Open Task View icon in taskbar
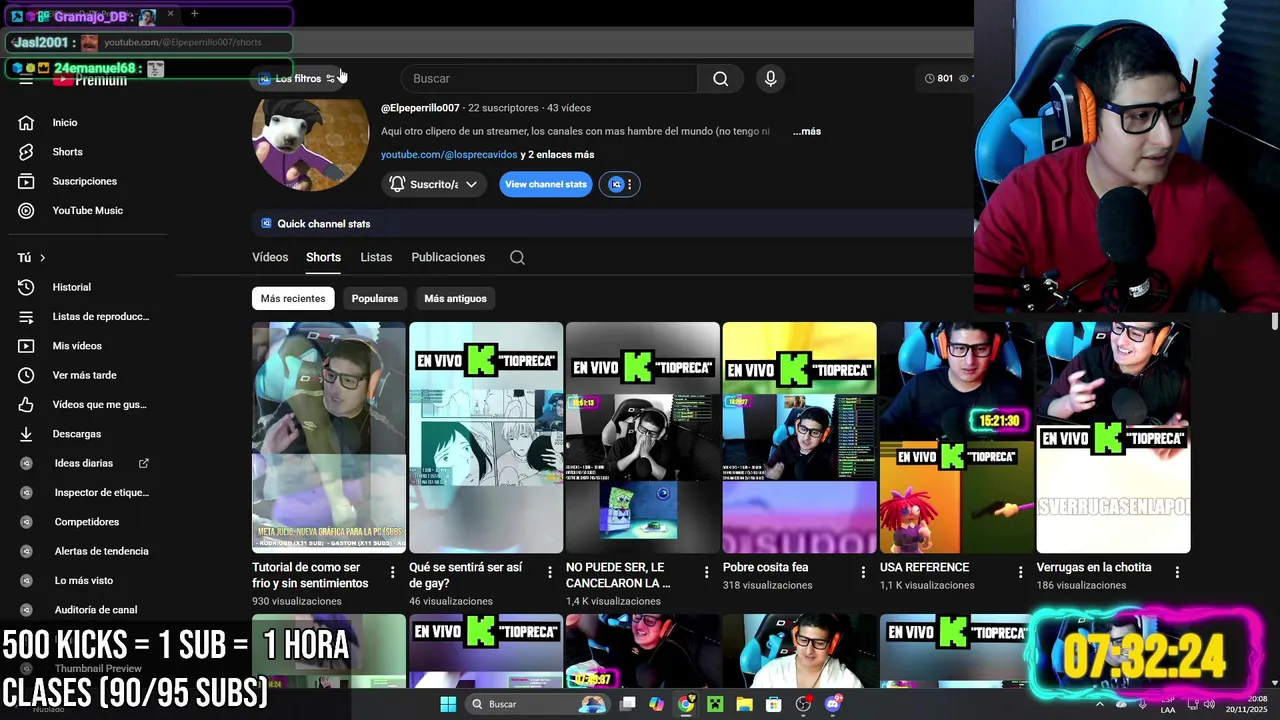This screenshot has height=720, width=1280. (627, 704)
